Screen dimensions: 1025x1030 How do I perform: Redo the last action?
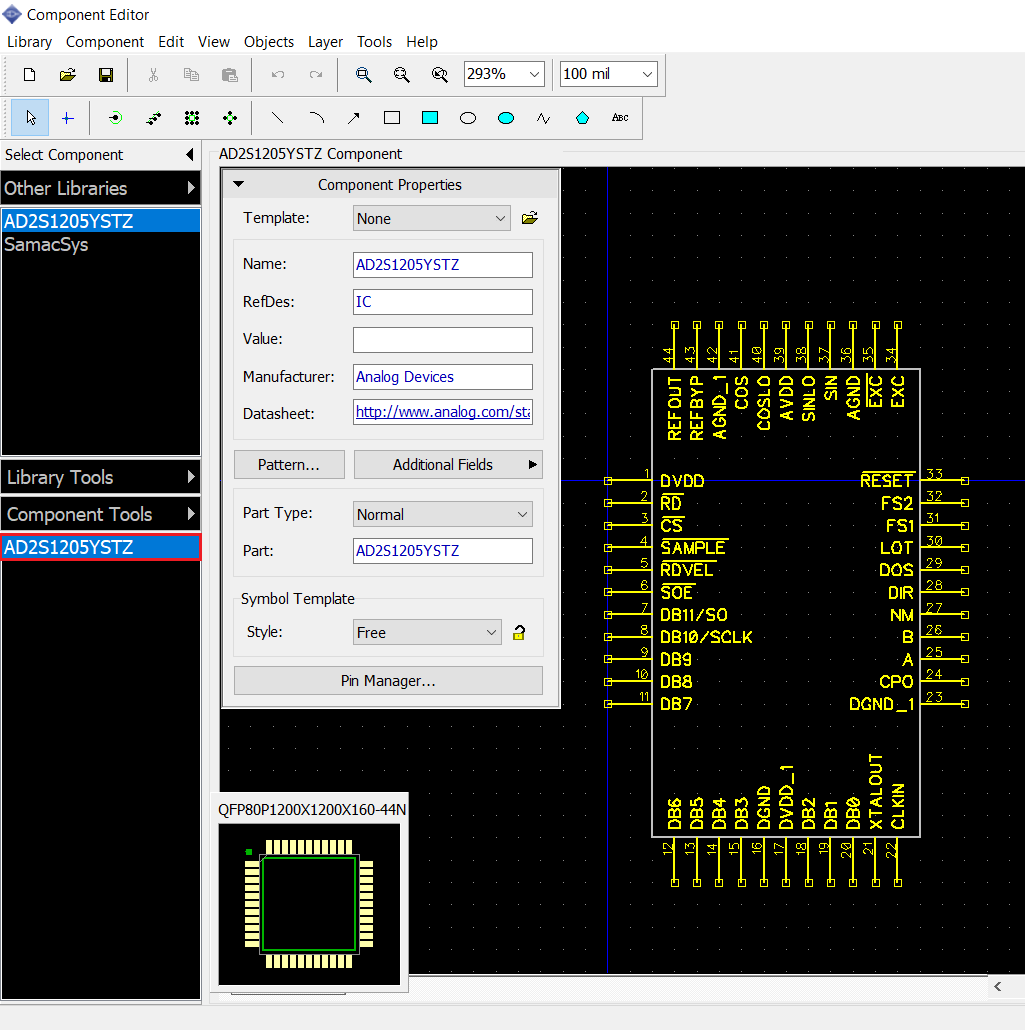tap(316, 75)
